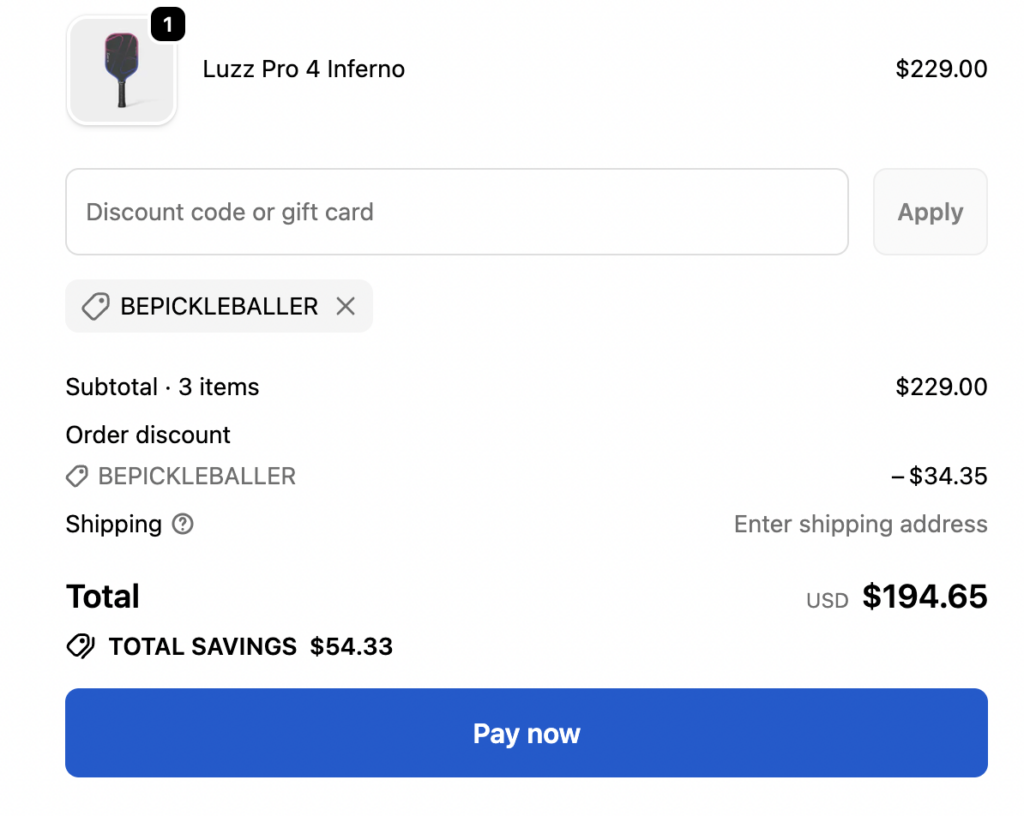Image resolution: width=1024 pixels, height=816 pixels.
Task: Click the tag icon in discount chip
Action: 95,306
